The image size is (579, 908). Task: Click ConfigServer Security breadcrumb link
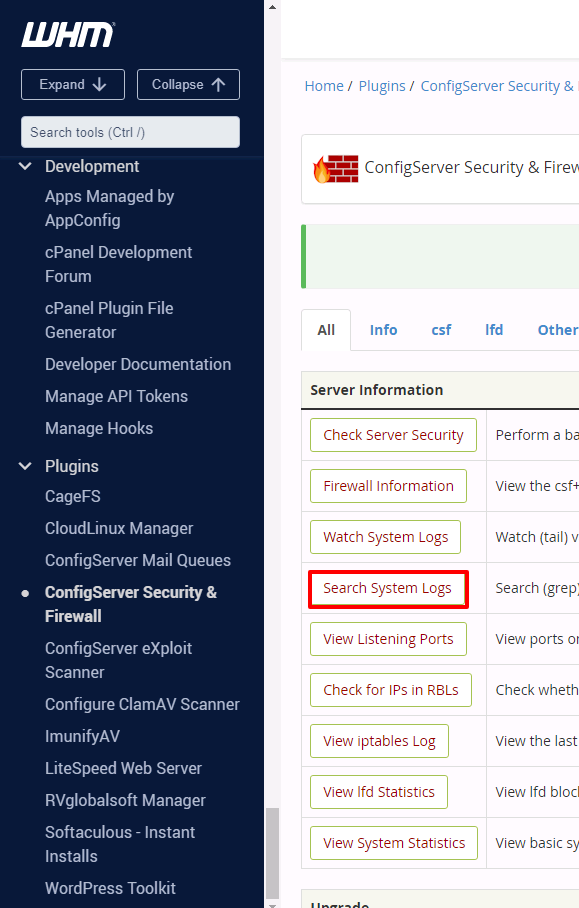pos(499,86)
